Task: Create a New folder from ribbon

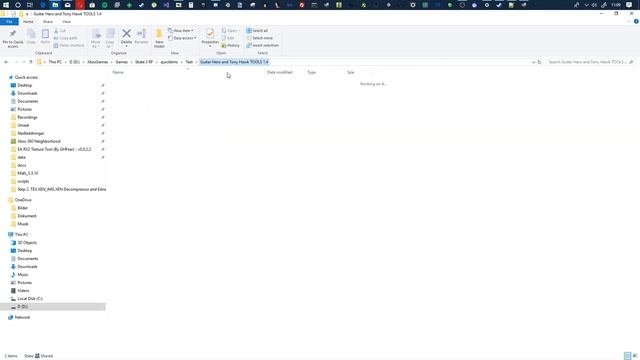Action: pyautogui.click(x=159, y=38)
